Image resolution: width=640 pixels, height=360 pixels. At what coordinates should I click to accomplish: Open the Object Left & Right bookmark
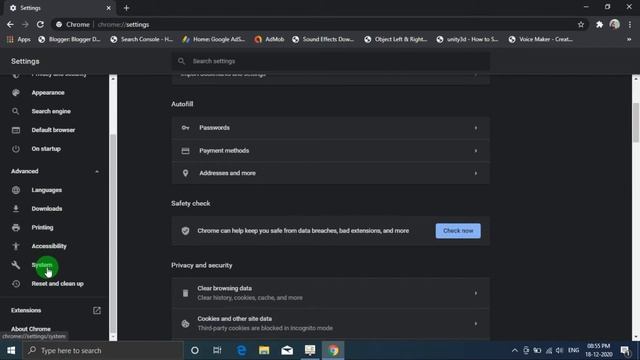click(x=396, y=39)
